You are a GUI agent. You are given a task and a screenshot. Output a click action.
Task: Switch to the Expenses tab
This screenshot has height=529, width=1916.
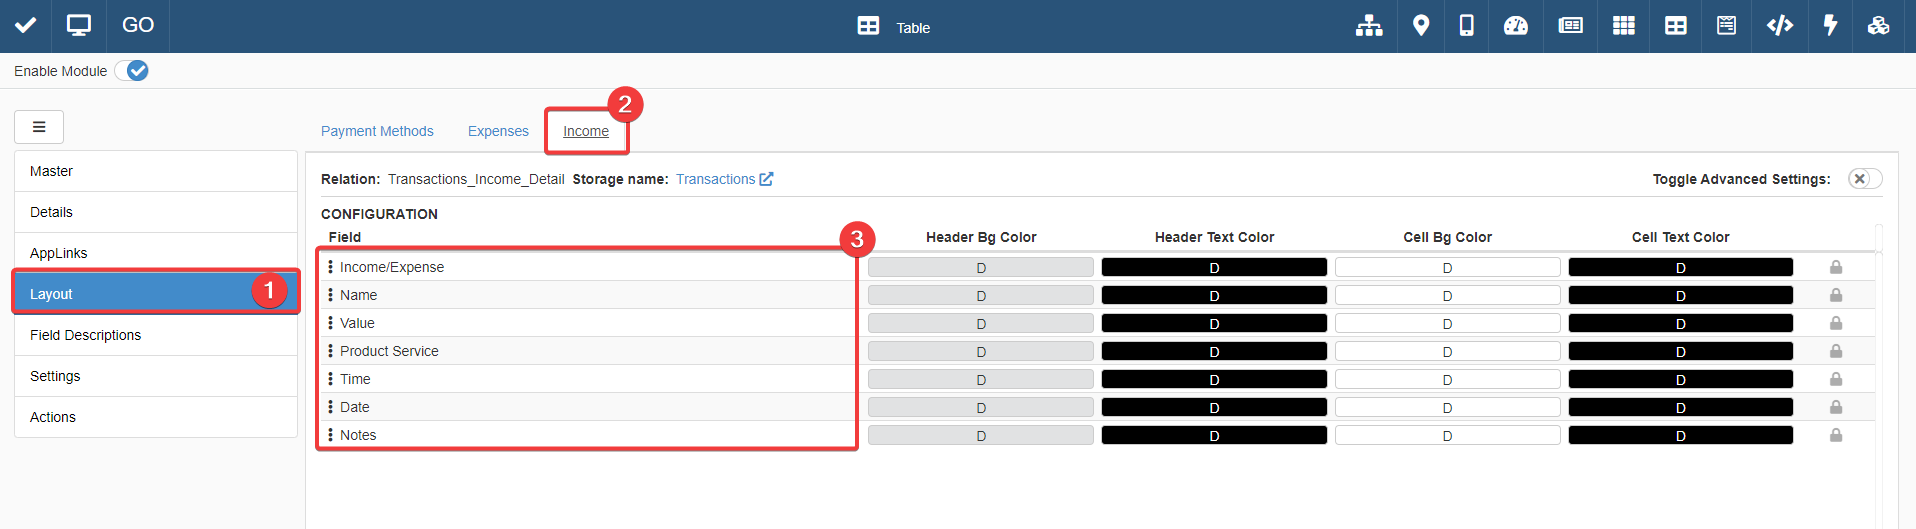pos(498,131)
